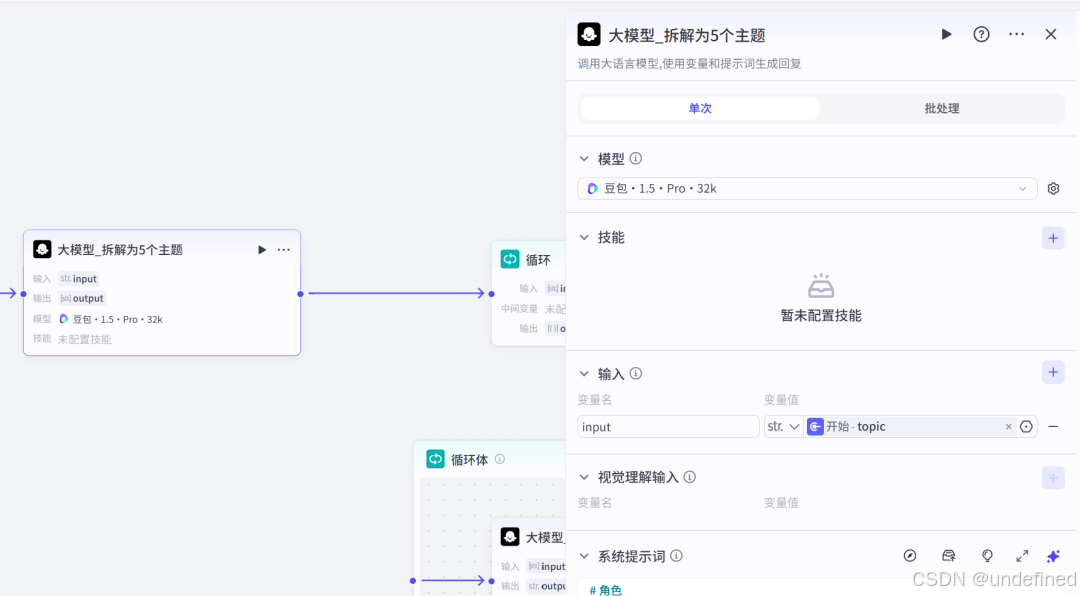The width and height of the screenshot is (1080, 596).
Task: Select the 大模型_拆解为5个主题 node title on canvas
Action: [x=120, y=250]
